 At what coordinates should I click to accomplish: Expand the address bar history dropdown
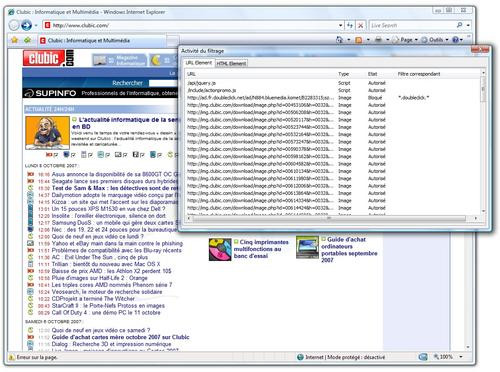point(340,25)
